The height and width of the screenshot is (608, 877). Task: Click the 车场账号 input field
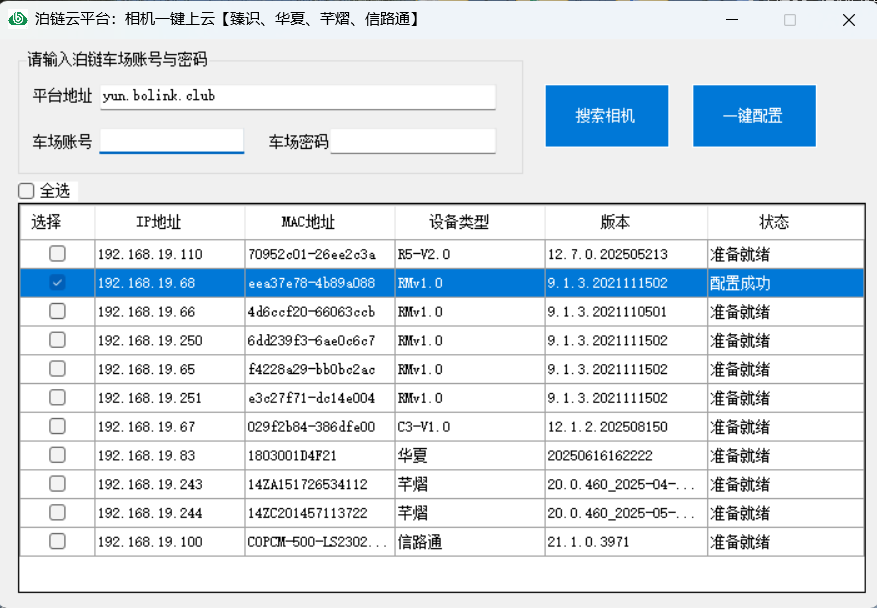coord(171,141)
